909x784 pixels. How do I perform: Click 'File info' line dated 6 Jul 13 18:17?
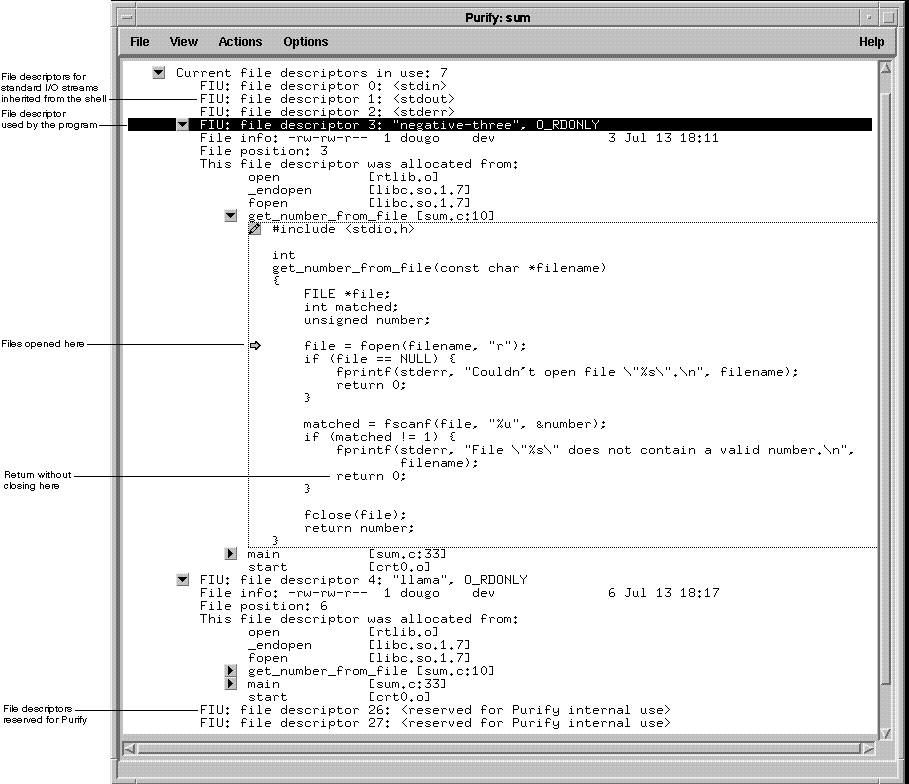(x=459, y=593)
